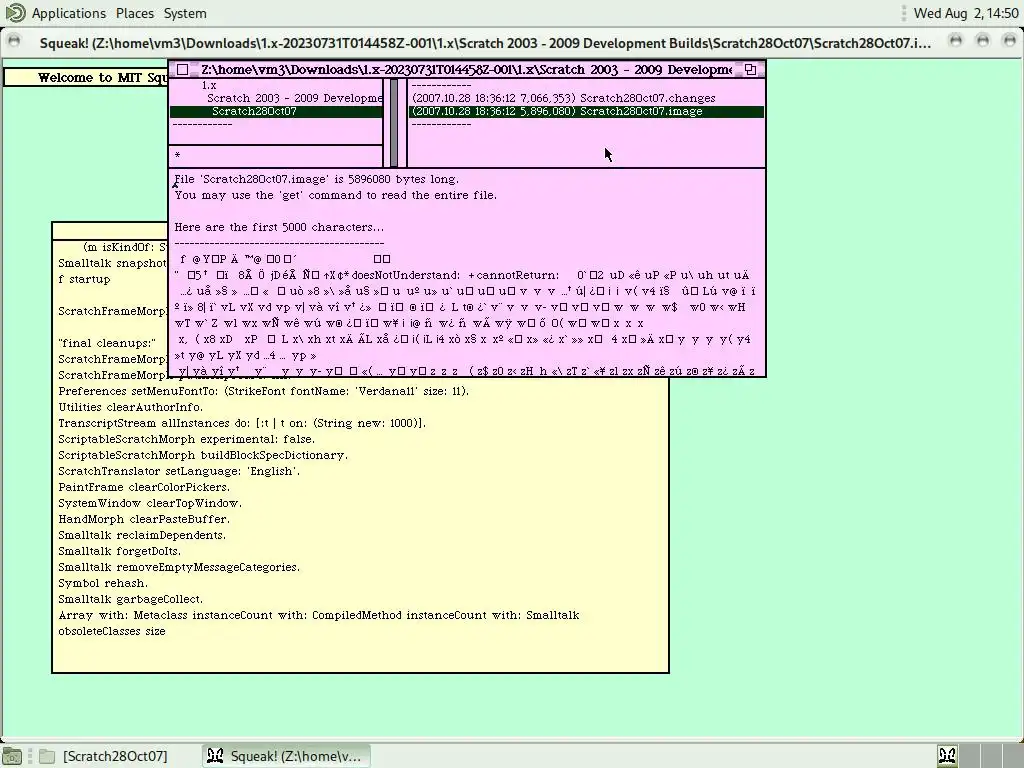Viewport: 1024px width, 768px height.
Task: Click the doesNotUnderstand: text in the file contents
Action: [406, 275]
